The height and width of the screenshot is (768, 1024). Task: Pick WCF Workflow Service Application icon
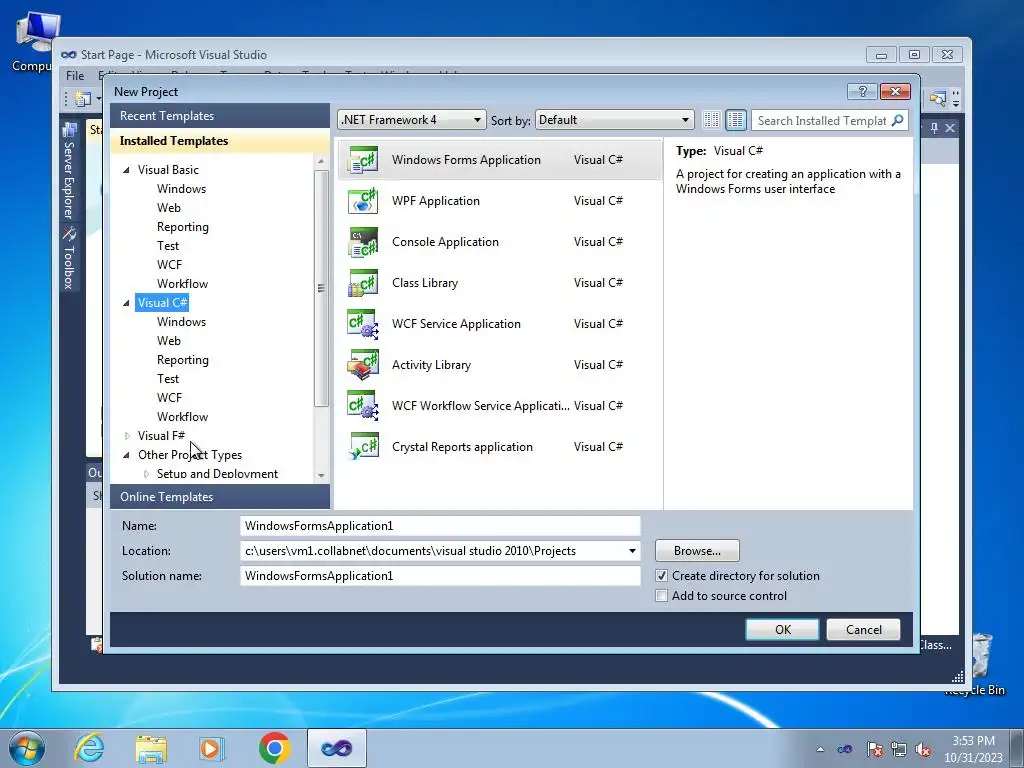point(362,406)
